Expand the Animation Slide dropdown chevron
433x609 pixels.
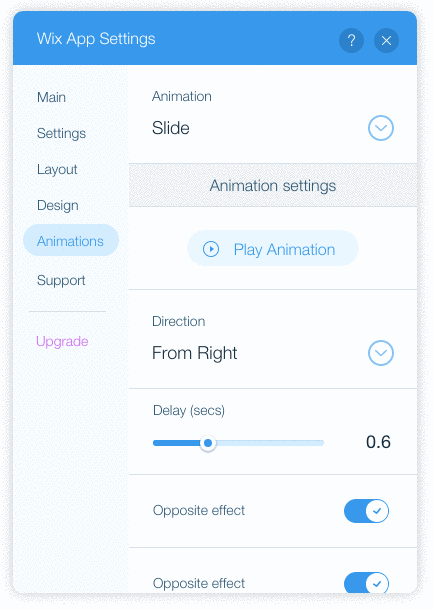click(x=381, y=128)
